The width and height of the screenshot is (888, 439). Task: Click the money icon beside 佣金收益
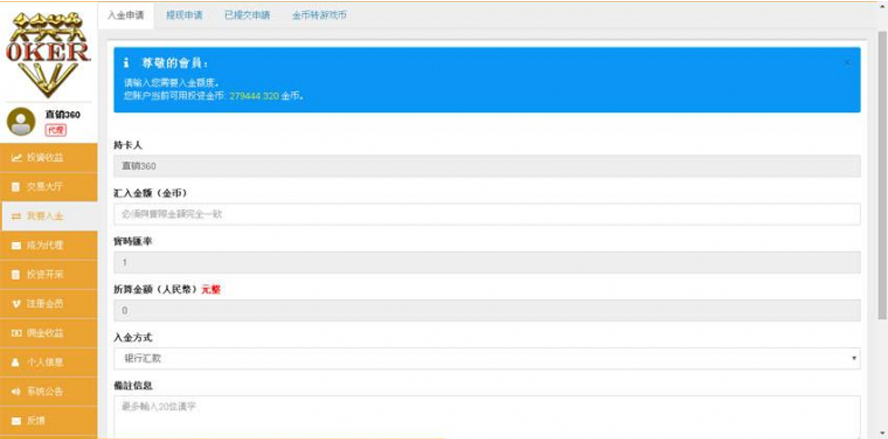coord(16,334)
